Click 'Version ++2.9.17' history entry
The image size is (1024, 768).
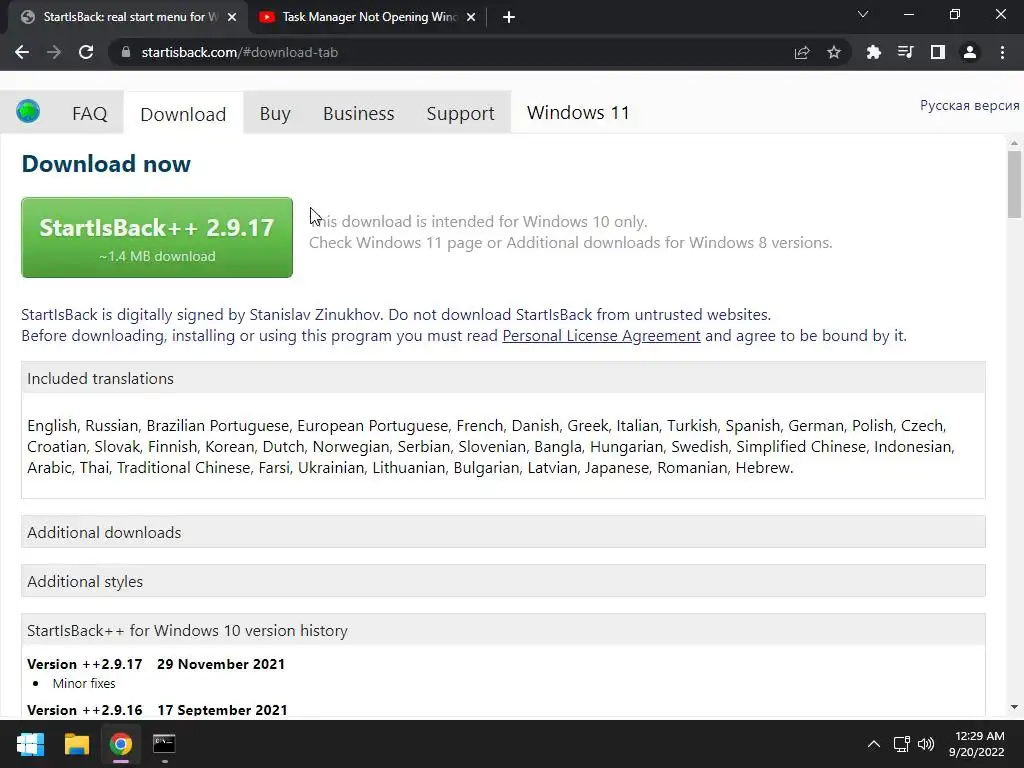click(85, 664)
